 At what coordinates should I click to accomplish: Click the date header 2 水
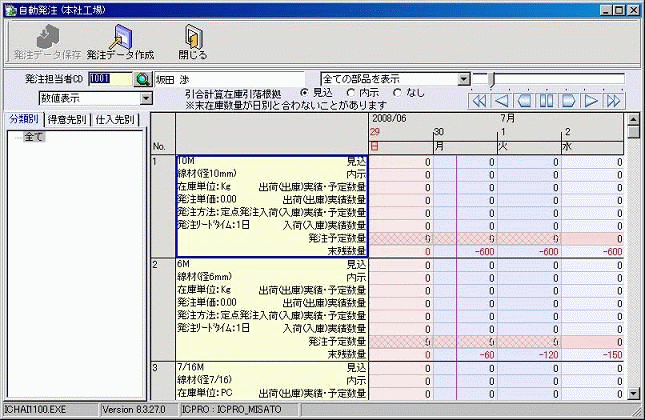(593, 139)
